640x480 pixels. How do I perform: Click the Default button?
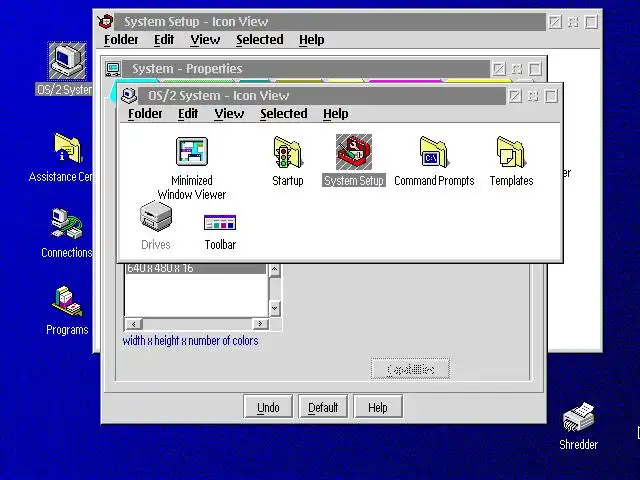323,407
